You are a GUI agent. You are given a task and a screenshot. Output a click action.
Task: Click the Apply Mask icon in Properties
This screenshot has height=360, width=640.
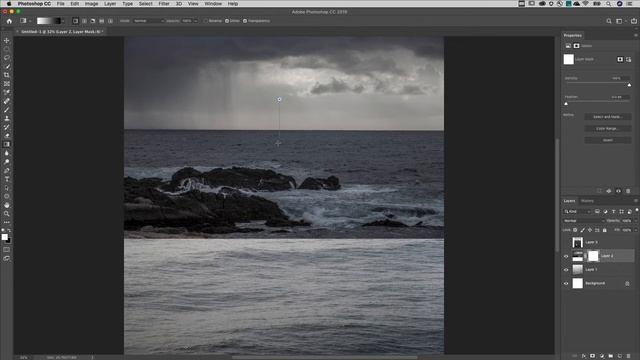point(609,191)
